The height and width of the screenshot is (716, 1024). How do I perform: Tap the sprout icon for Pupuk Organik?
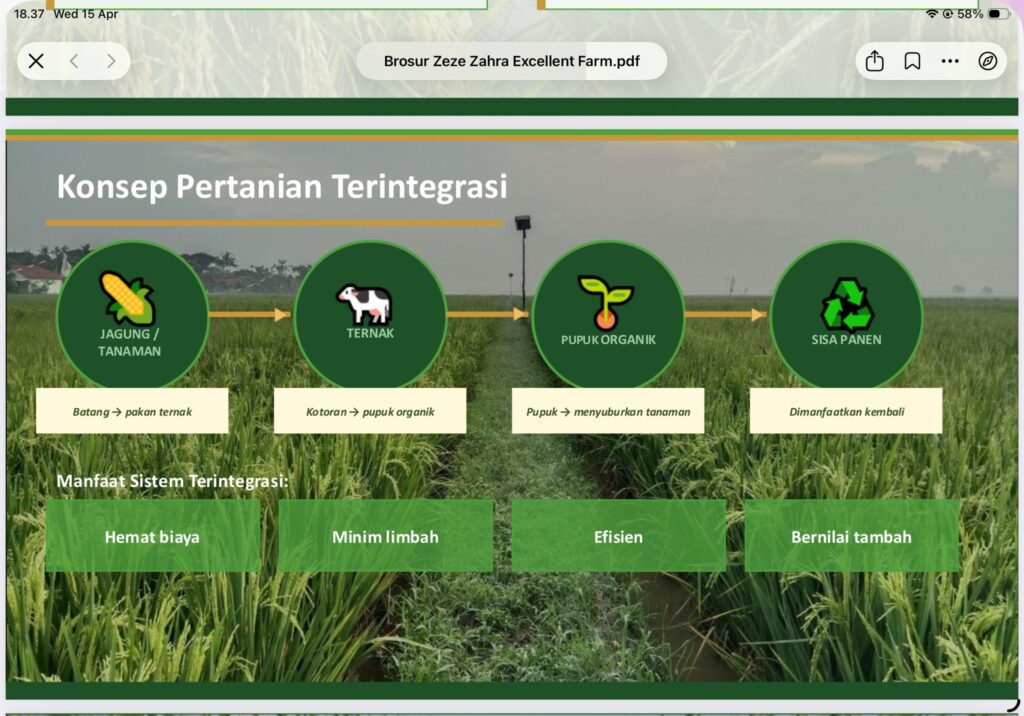[606, 302]
